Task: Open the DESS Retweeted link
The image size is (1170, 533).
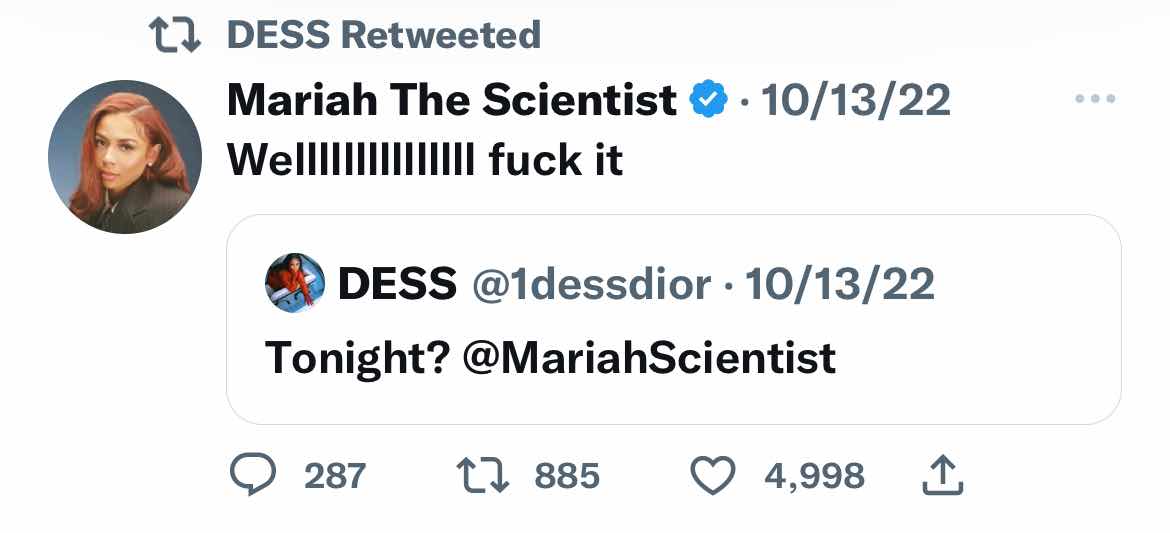Action: click(x=384, y=36)
